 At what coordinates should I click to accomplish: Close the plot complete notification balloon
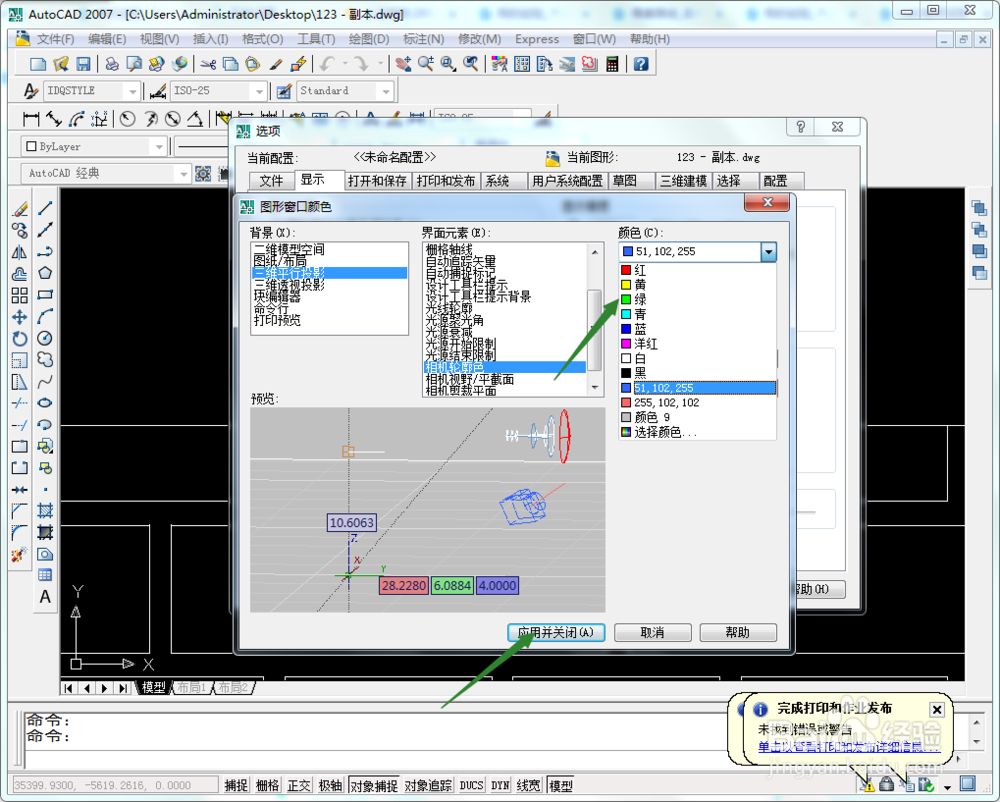(x=937, y=710)
